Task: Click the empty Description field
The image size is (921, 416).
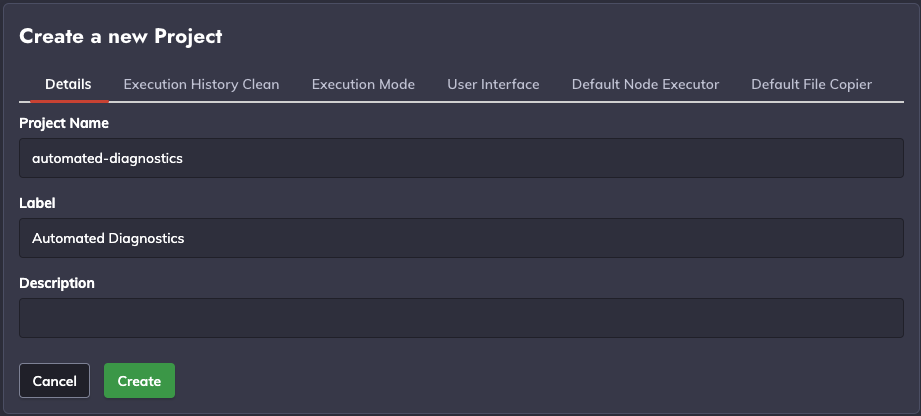Action: (x=461, y=318)
